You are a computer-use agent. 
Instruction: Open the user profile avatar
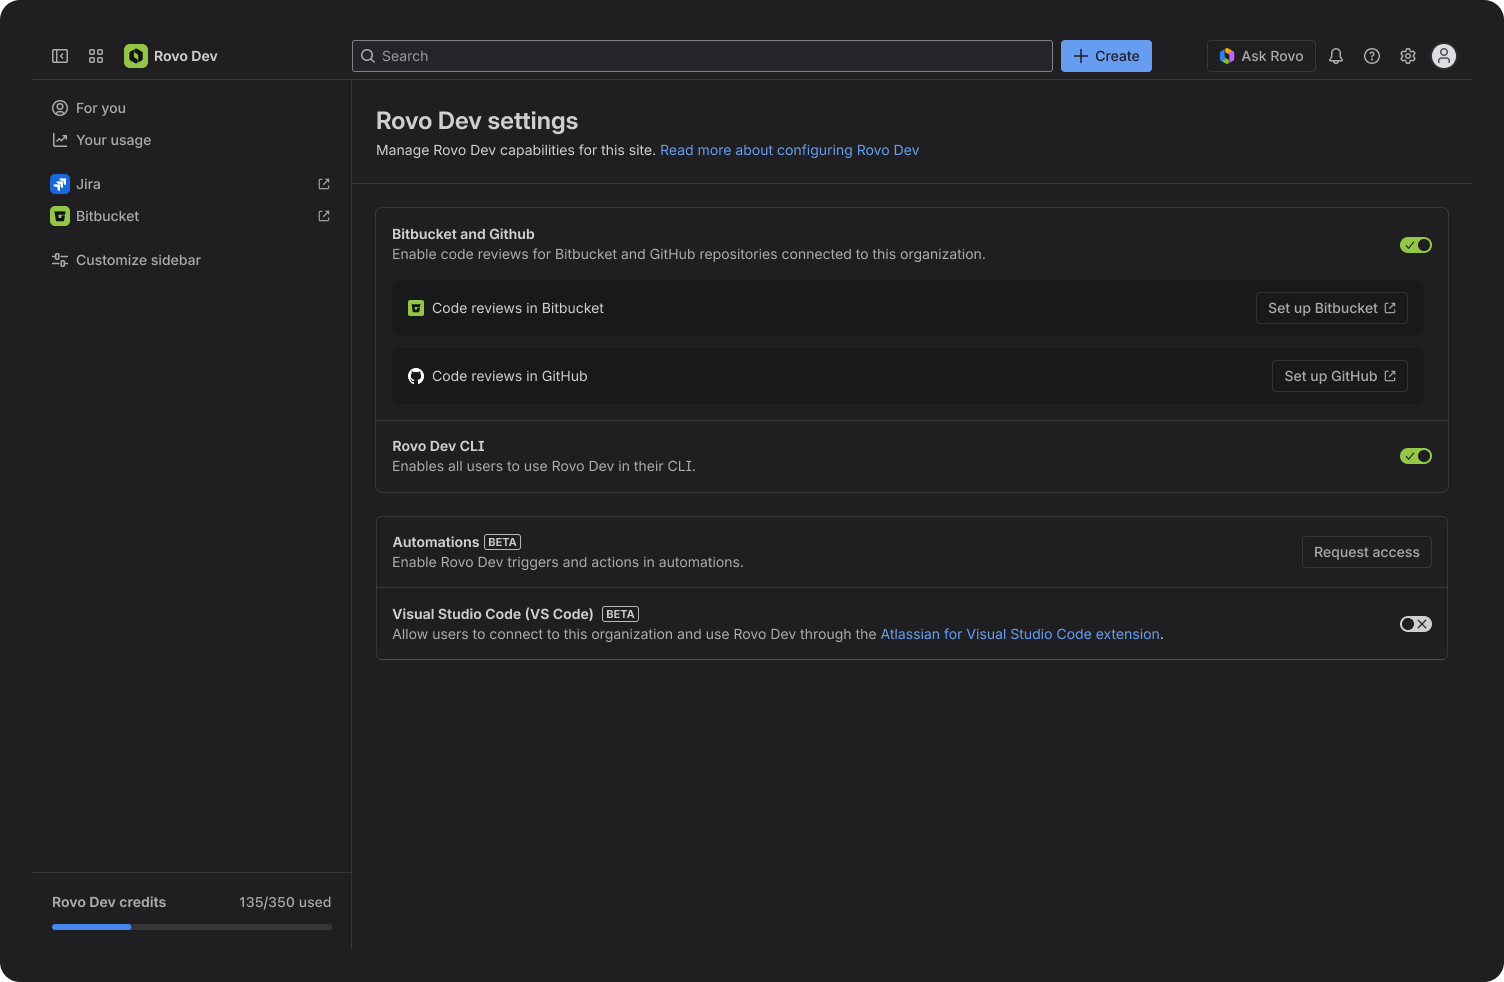tap(1444, 56)
